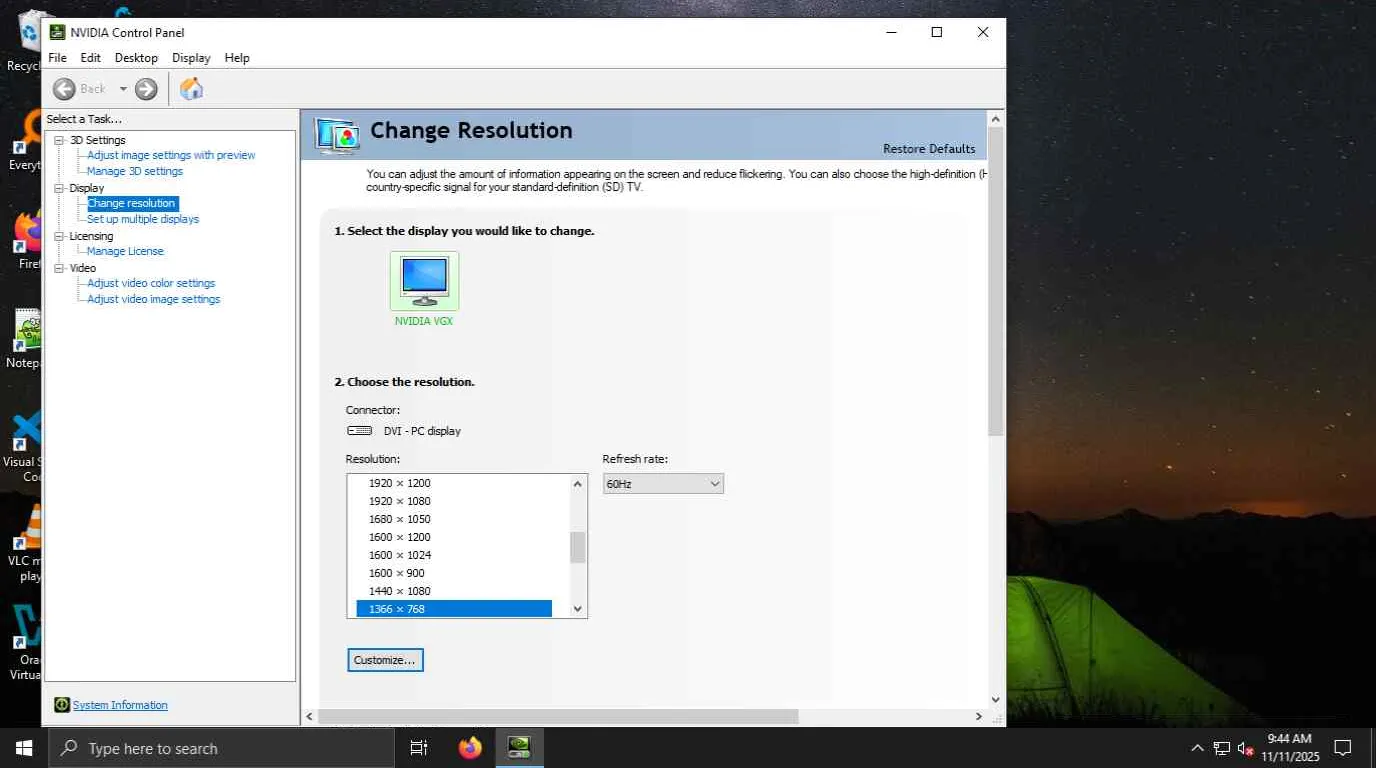Open Adjust image settings with preview
This screenshot has height=768, width=1376.
171,155
